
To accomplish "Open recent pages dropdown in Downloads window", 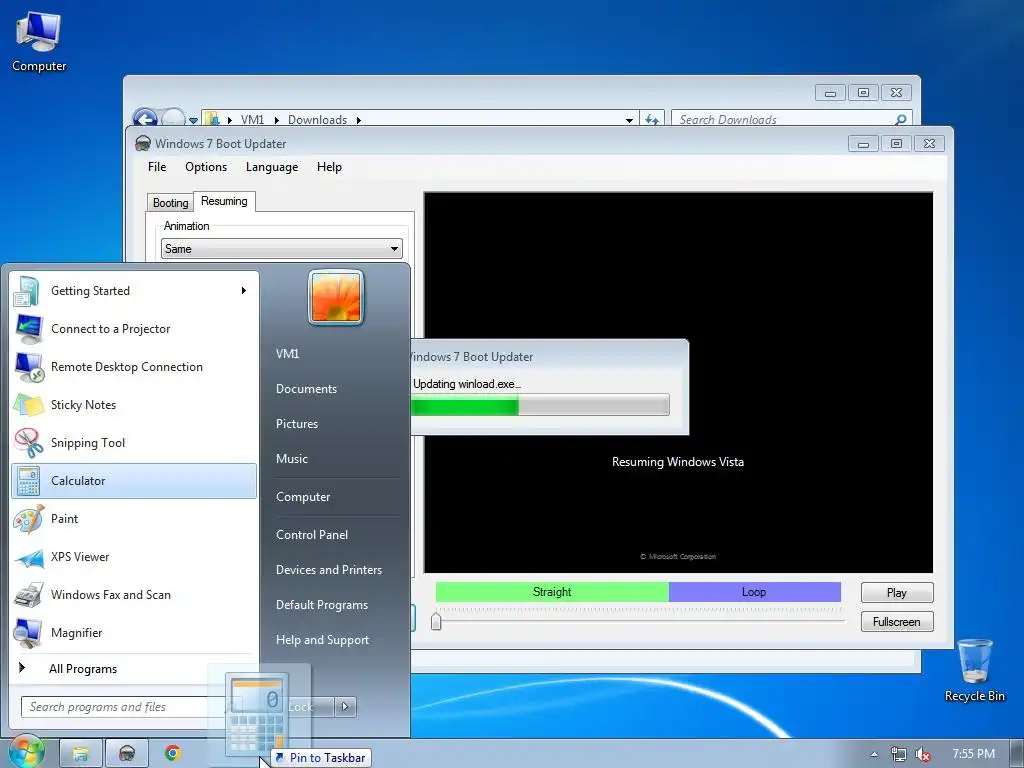I will point(193,120).
